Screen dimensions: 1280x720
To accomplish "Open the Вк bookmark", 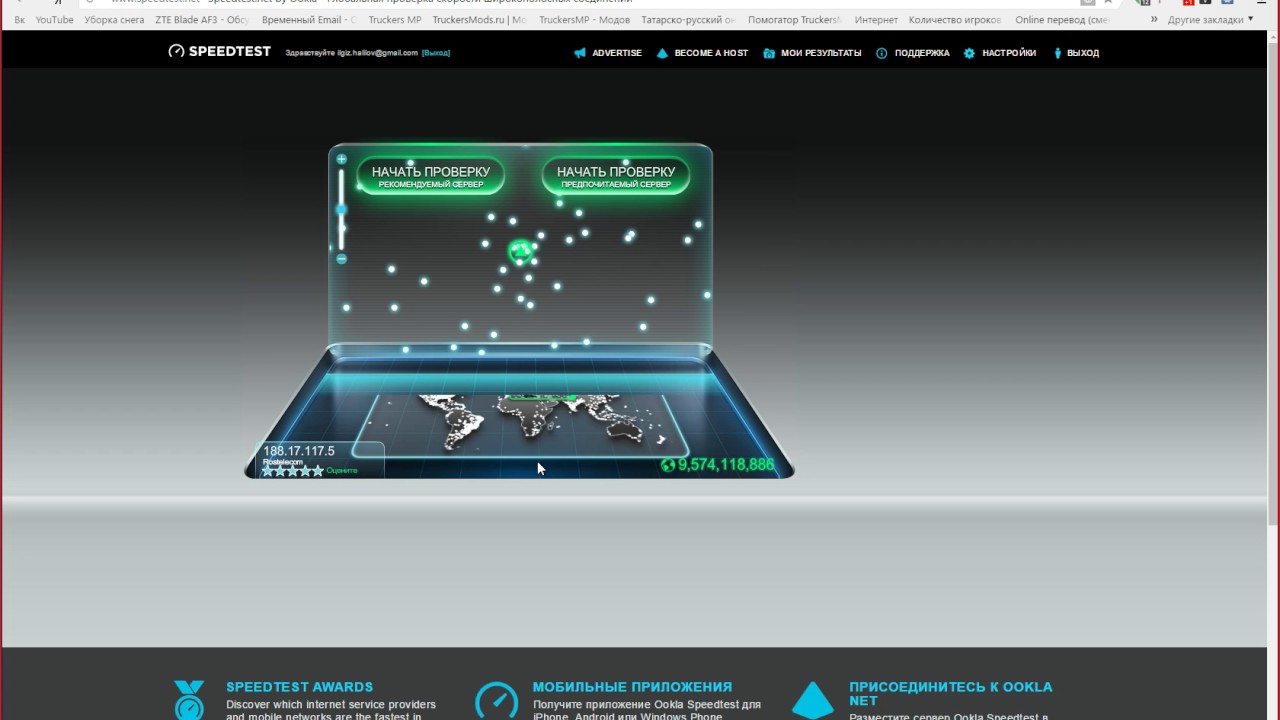I will coord(20,20).
